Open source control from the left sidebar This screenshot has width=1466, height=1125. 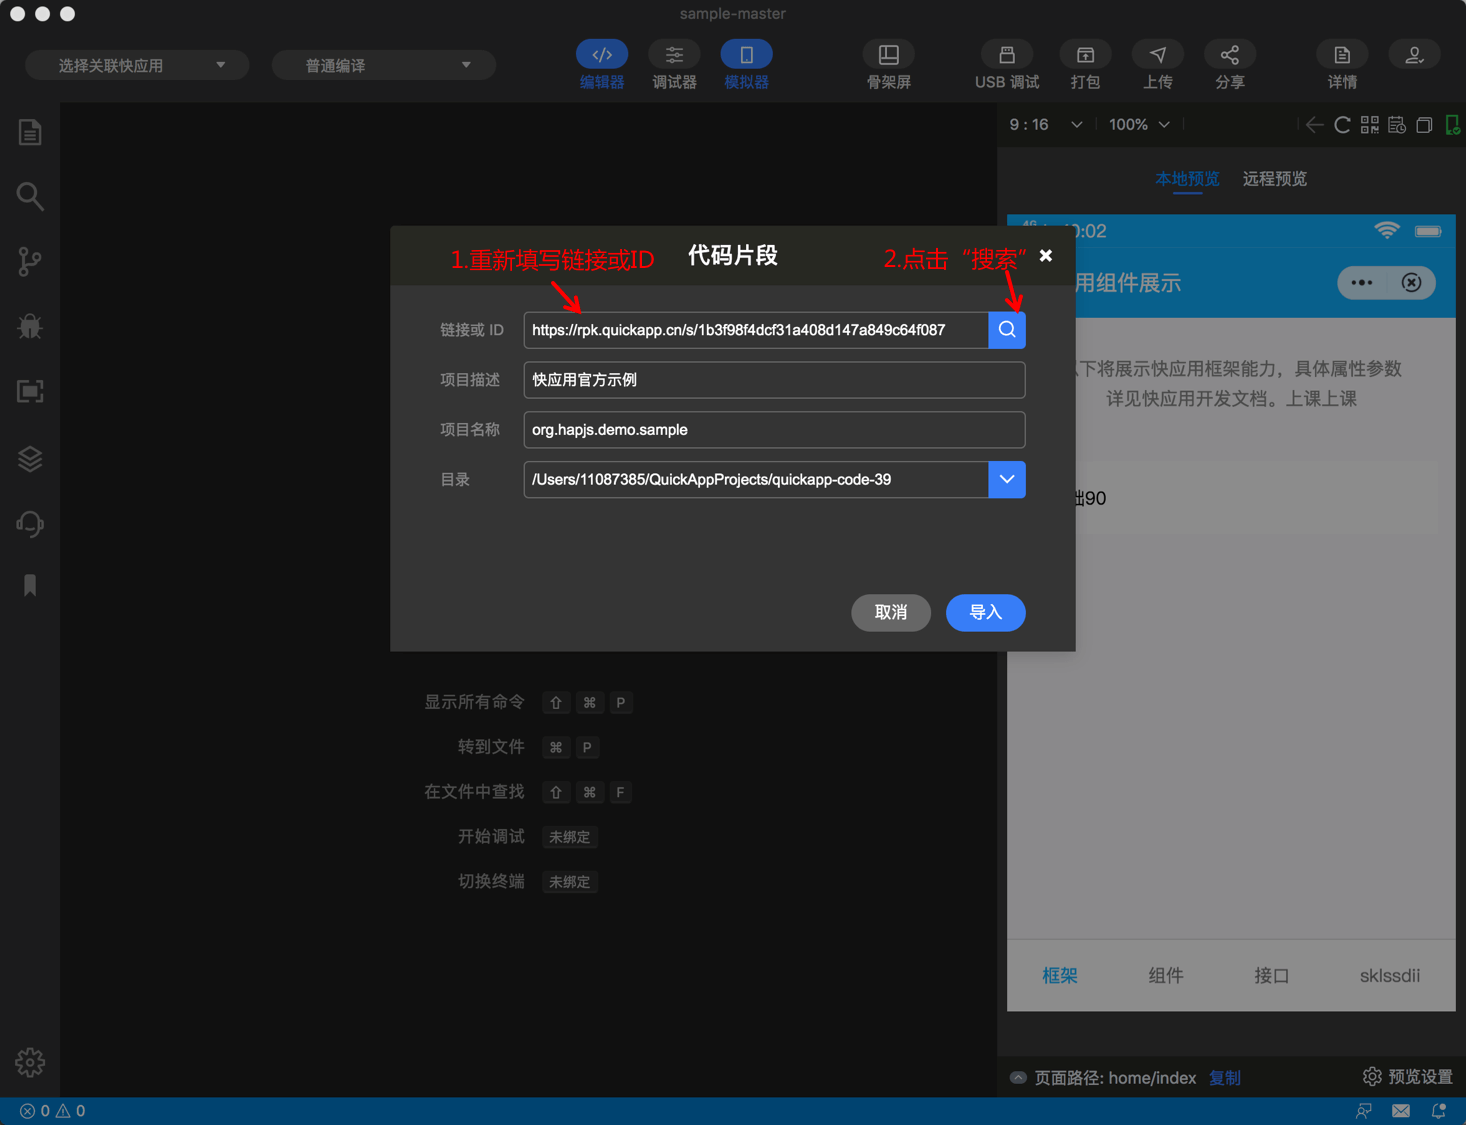coord(29,261)
